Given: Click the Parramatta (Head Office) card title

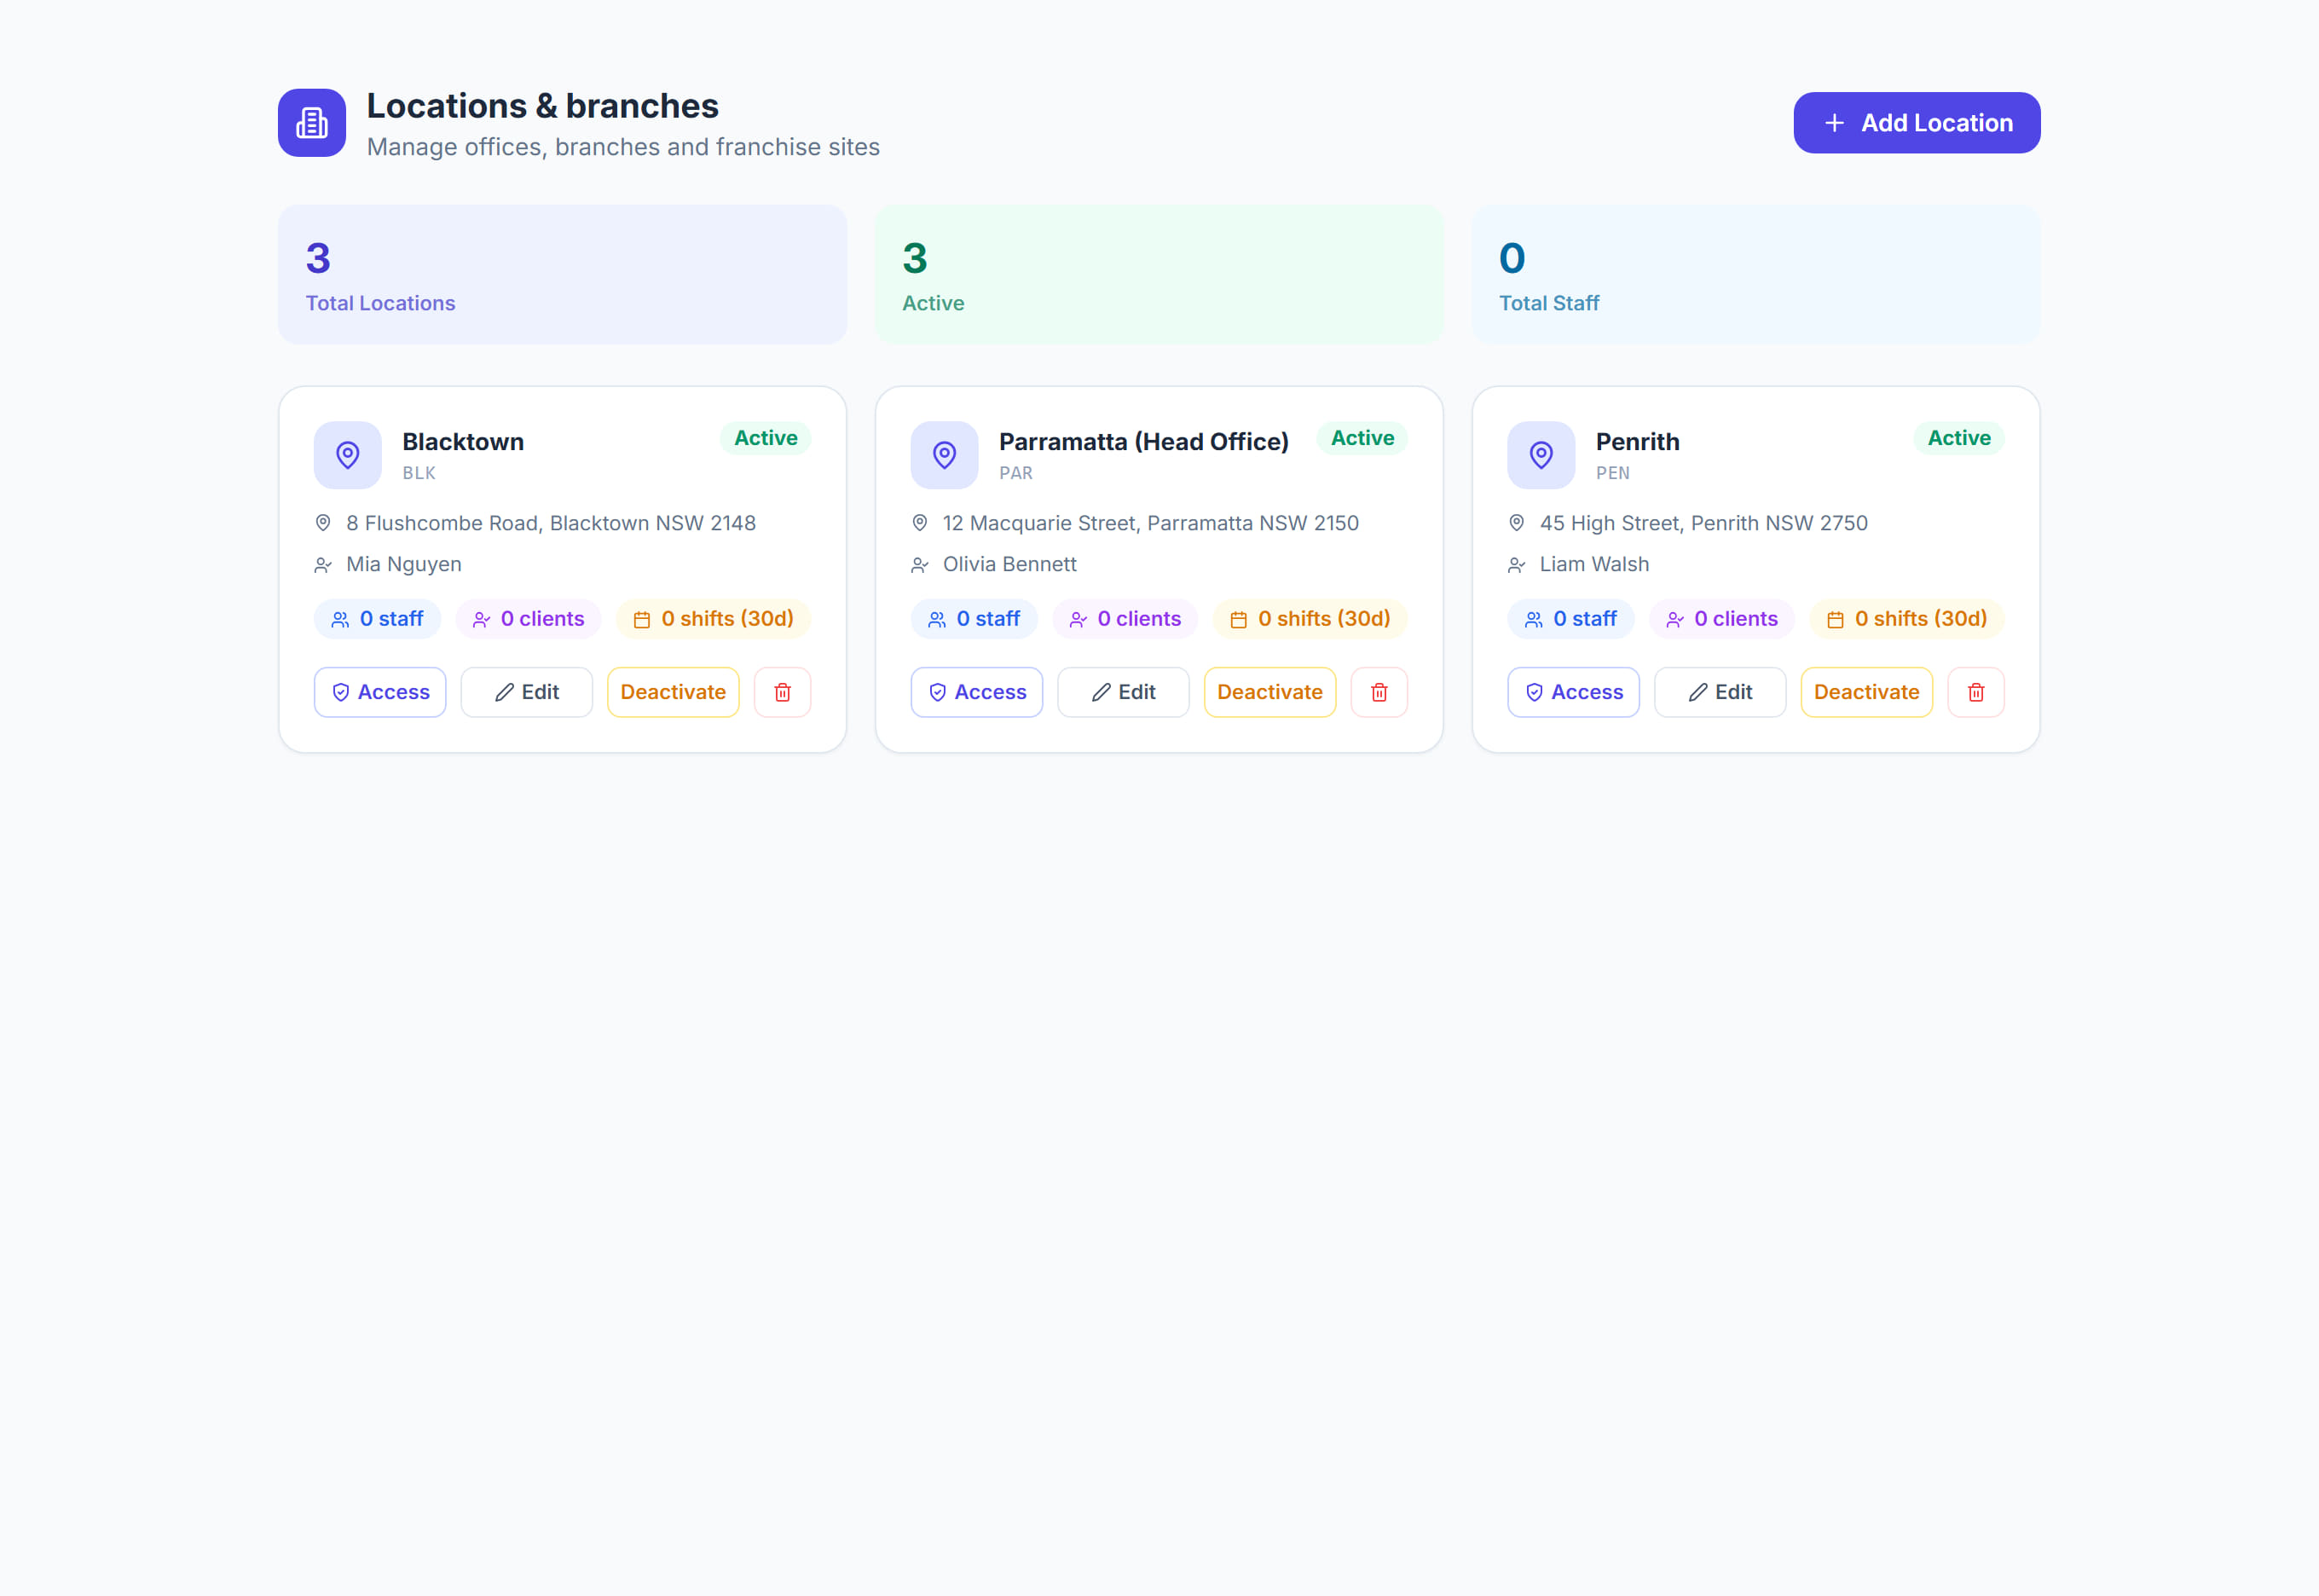Looking at the screenshot, I should point(1143,442).
